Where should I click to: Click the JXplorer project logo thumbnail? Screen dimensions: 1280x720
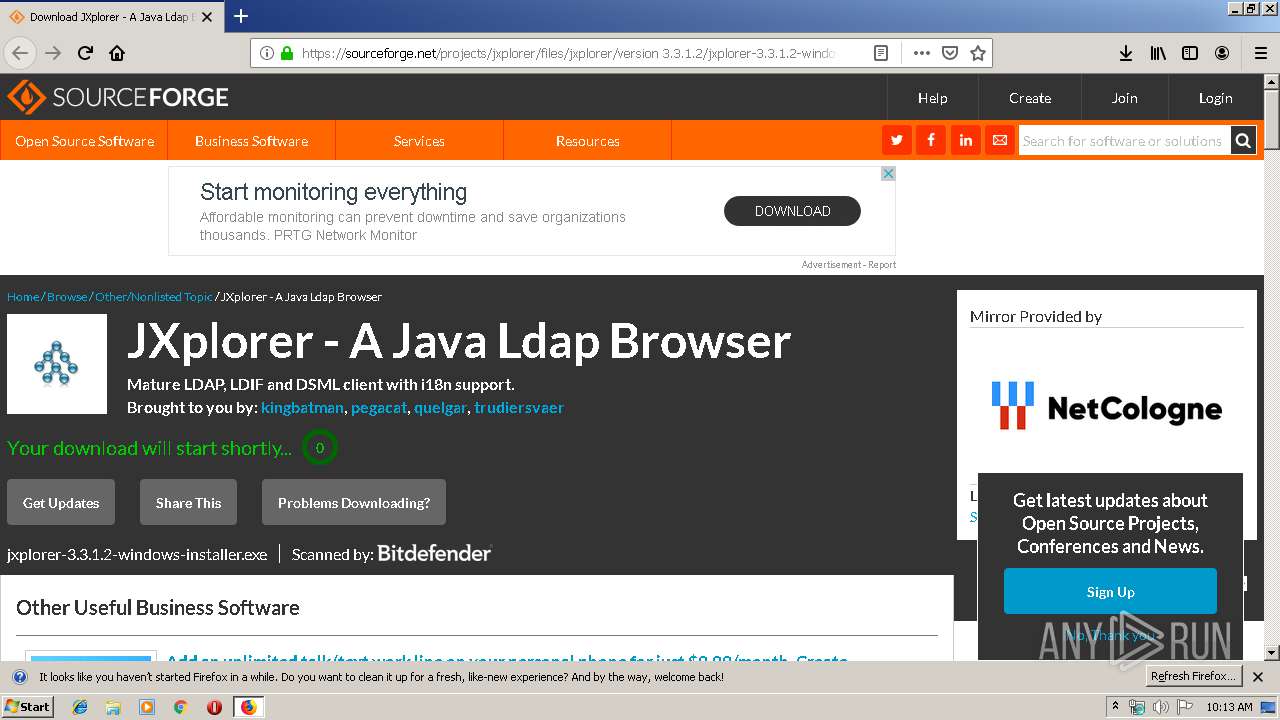pos(57,364)
